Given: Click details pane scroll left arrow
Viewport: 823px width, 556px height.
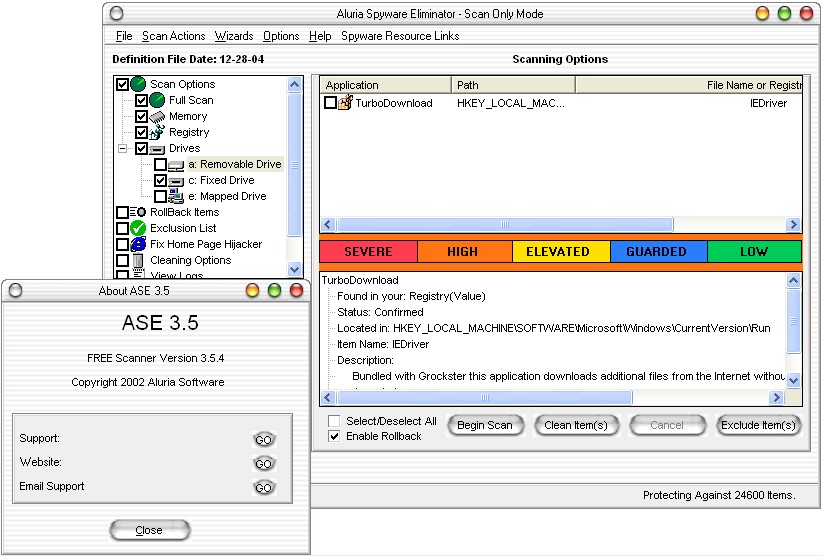Looking at the screenshot, I should click(328, 397).
